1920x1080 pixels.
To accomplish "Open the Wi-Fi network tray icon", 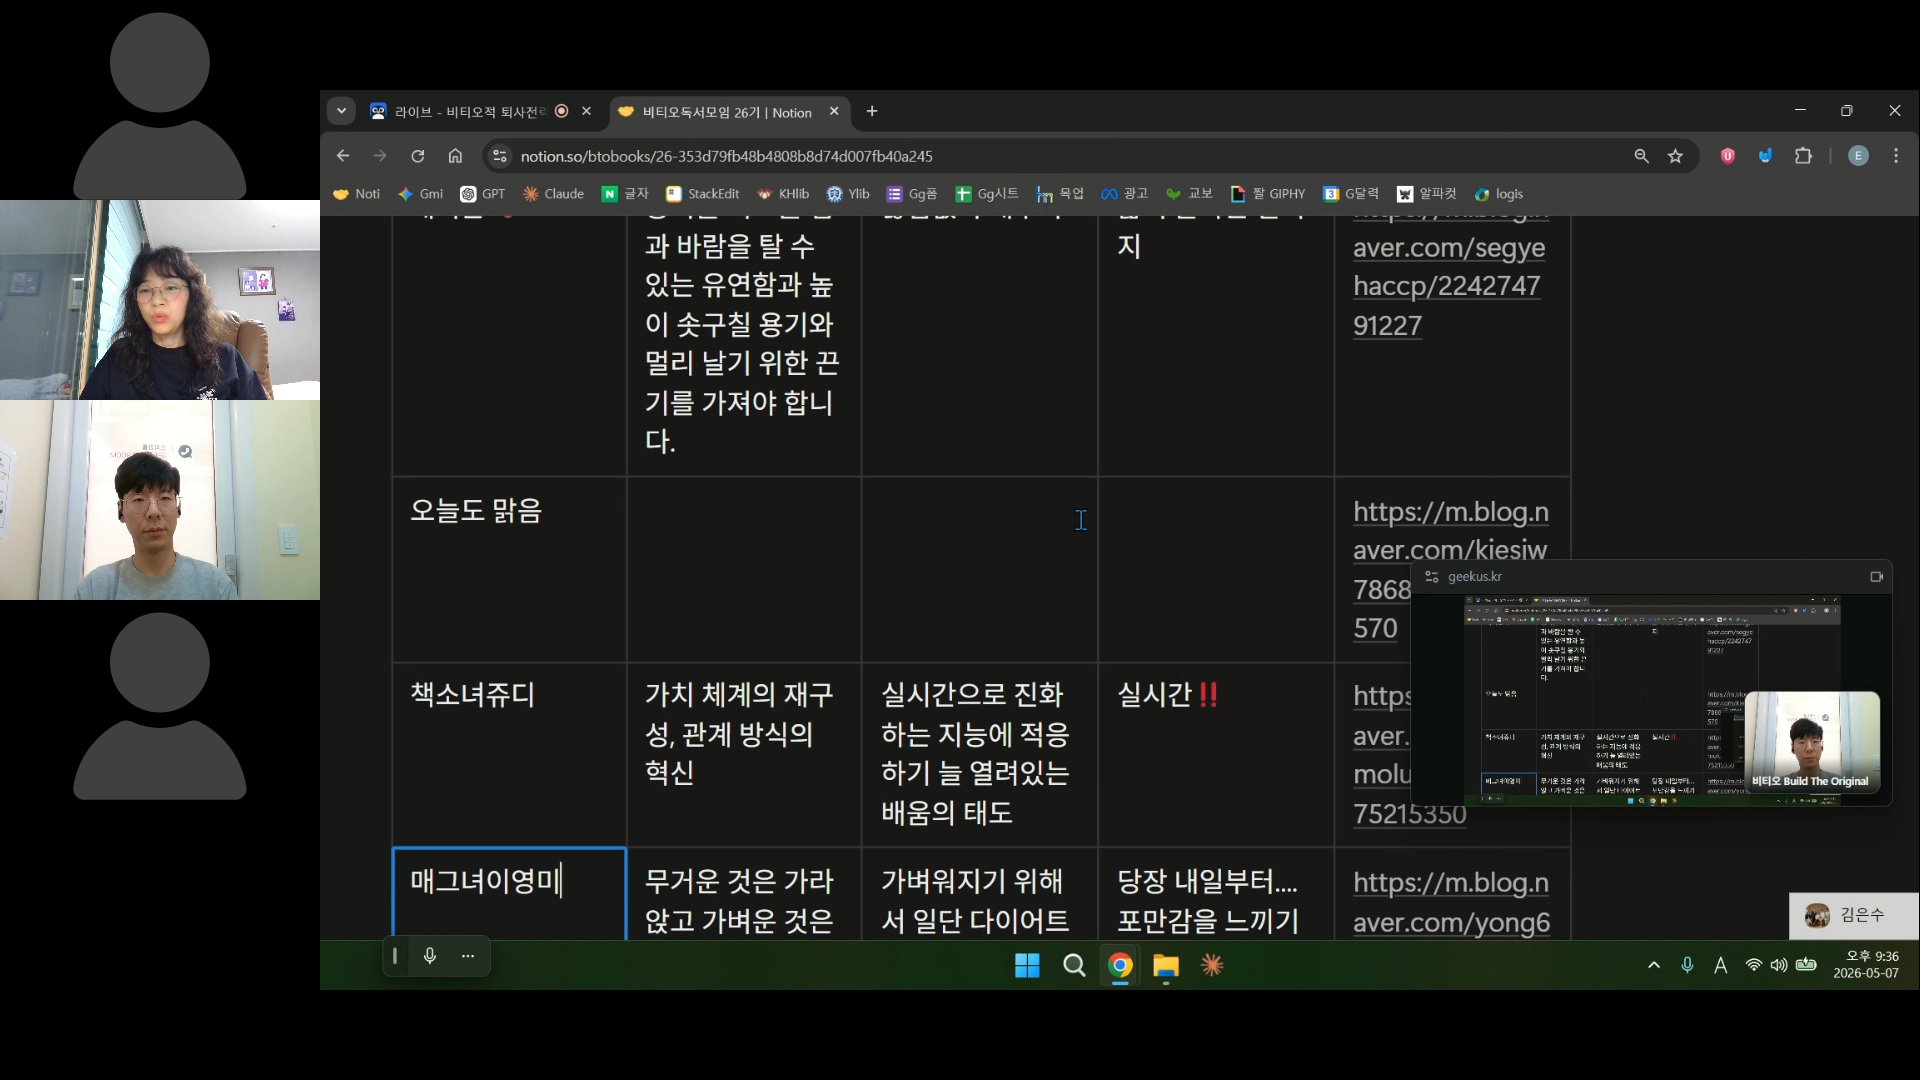I will 1753,965.
